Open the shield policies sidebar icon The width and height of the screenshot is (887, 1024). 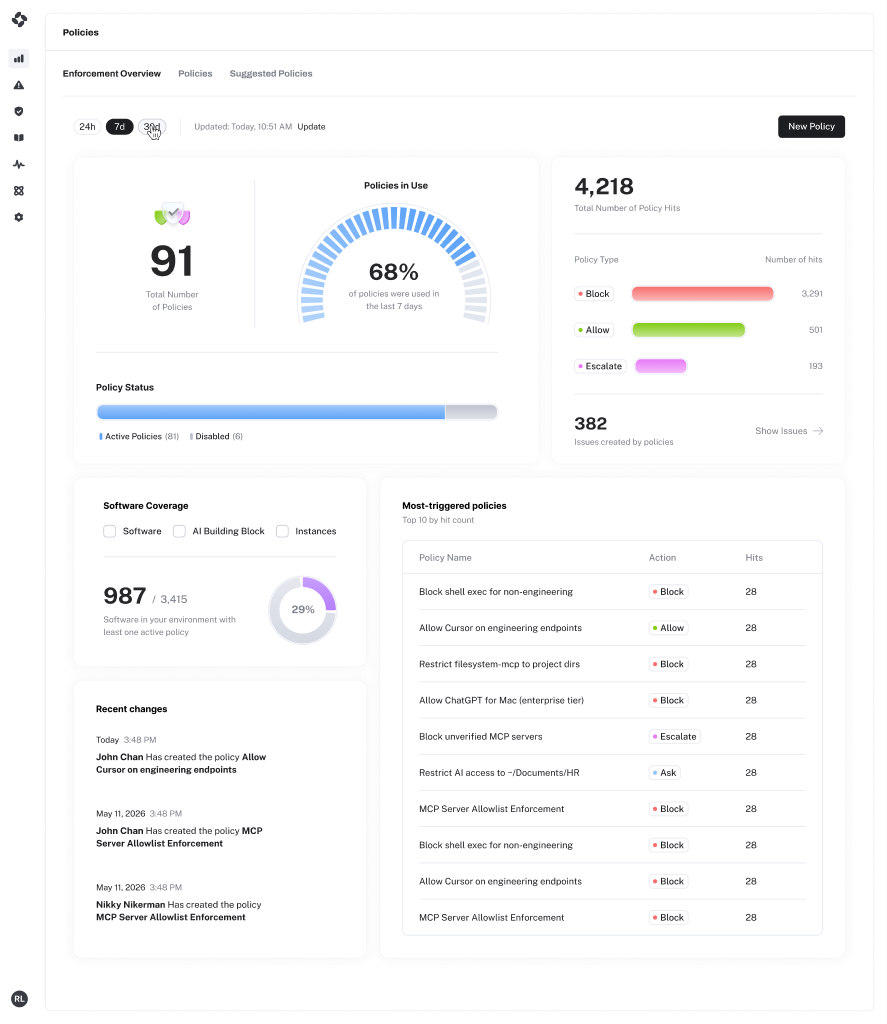click(x=19, y=112)
